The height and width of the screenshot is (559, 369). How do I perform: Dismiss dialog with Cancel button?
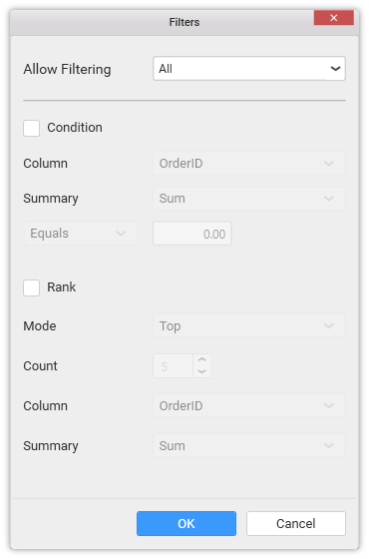pyautogui.click(x=296, y=523)
